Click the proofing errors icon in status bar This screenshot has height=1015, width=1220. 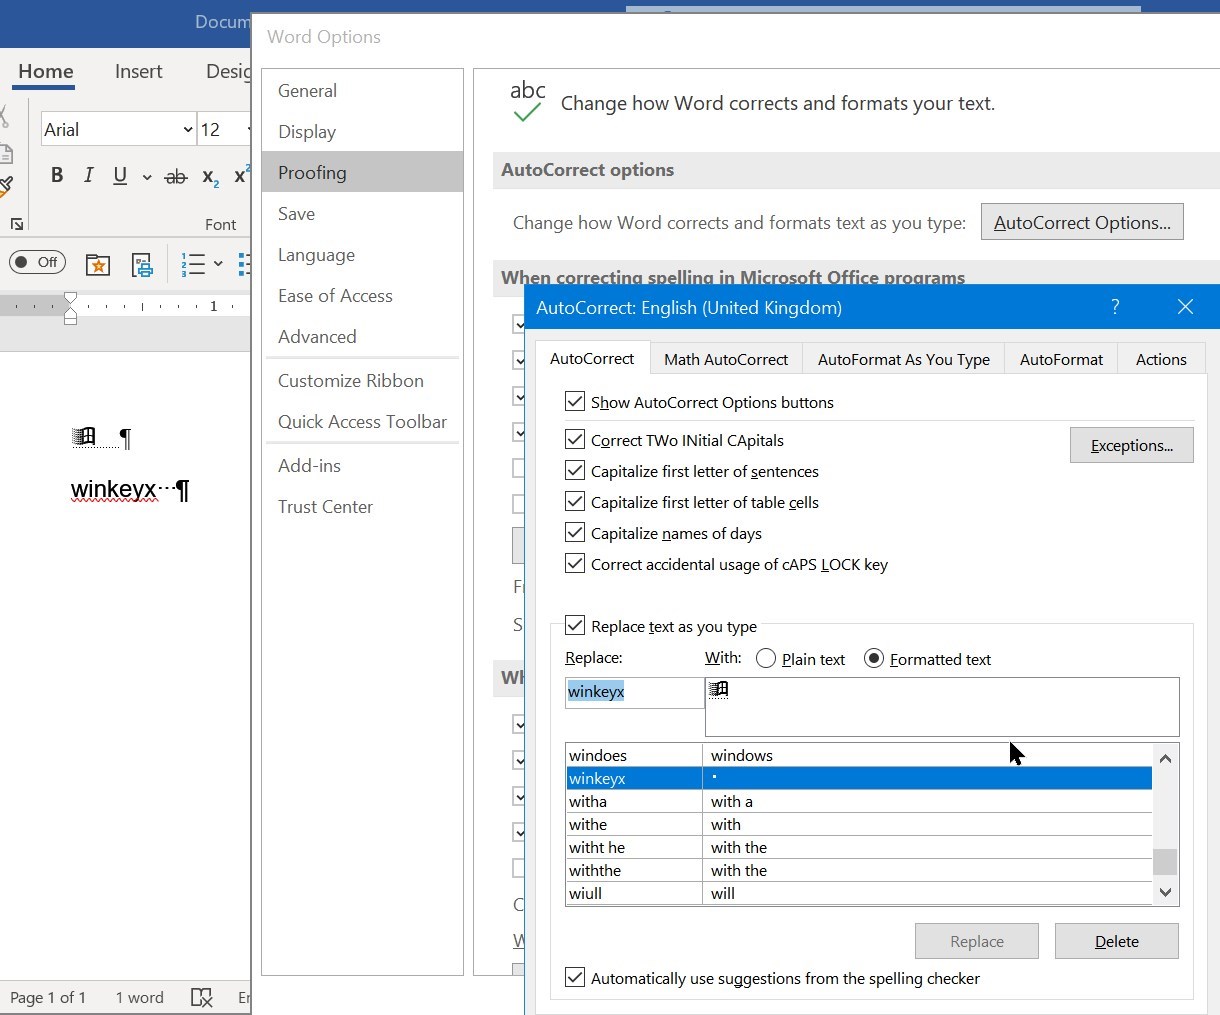(x=201, y=997)
